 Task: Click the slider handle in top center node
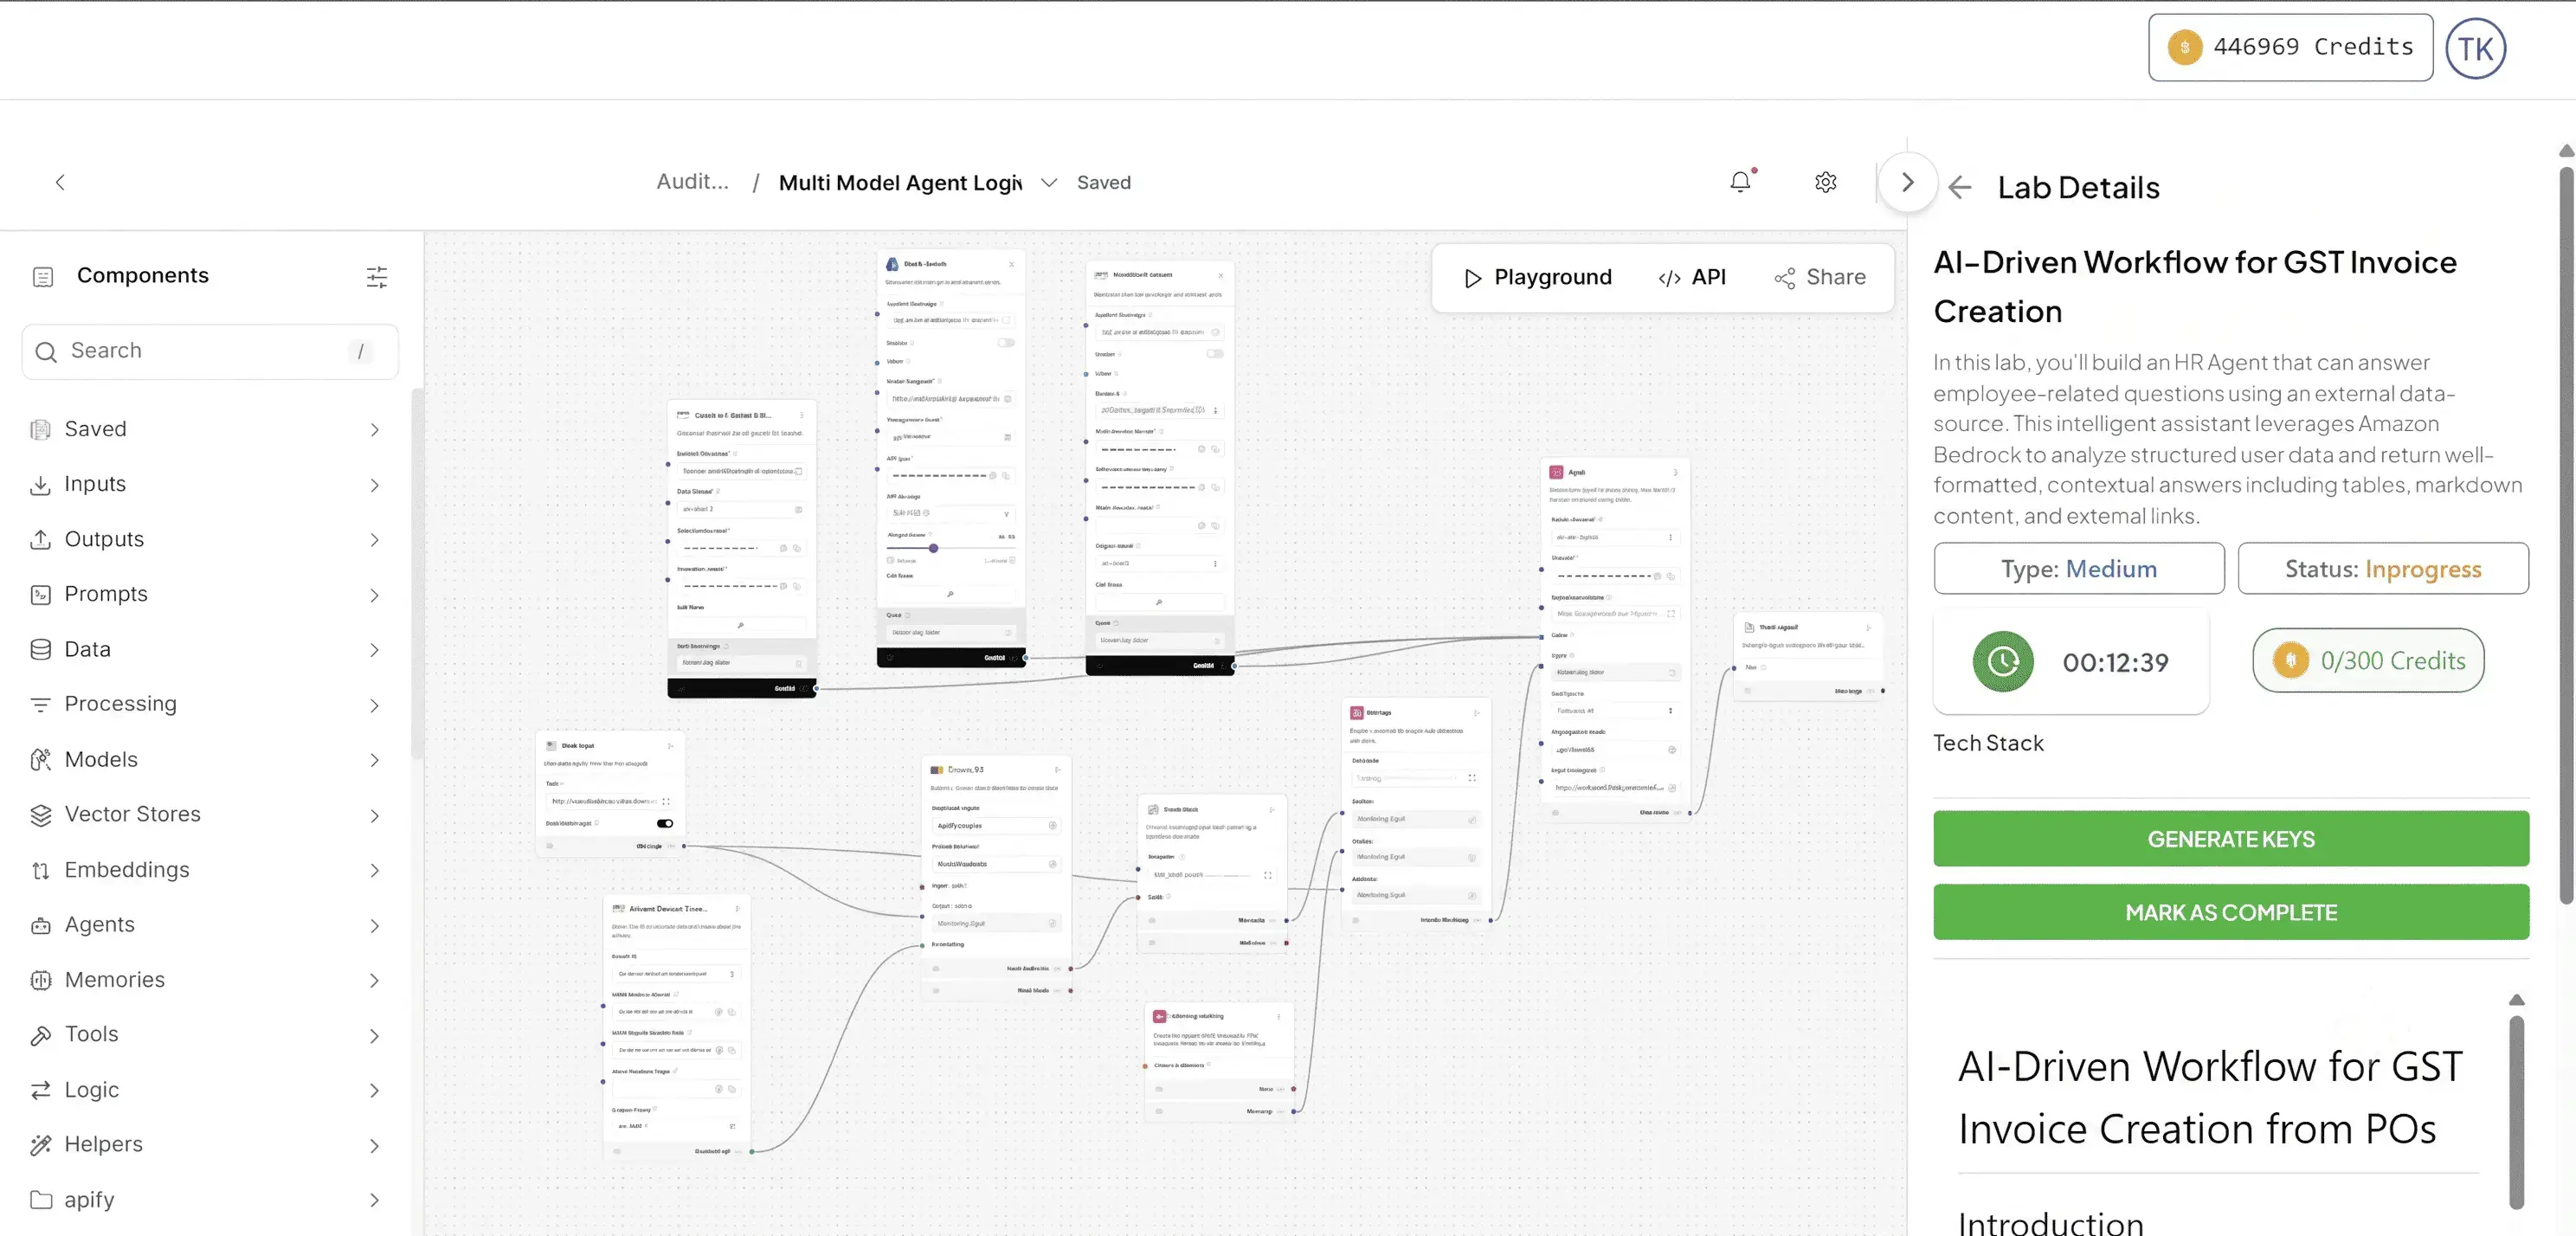[933, 548]
